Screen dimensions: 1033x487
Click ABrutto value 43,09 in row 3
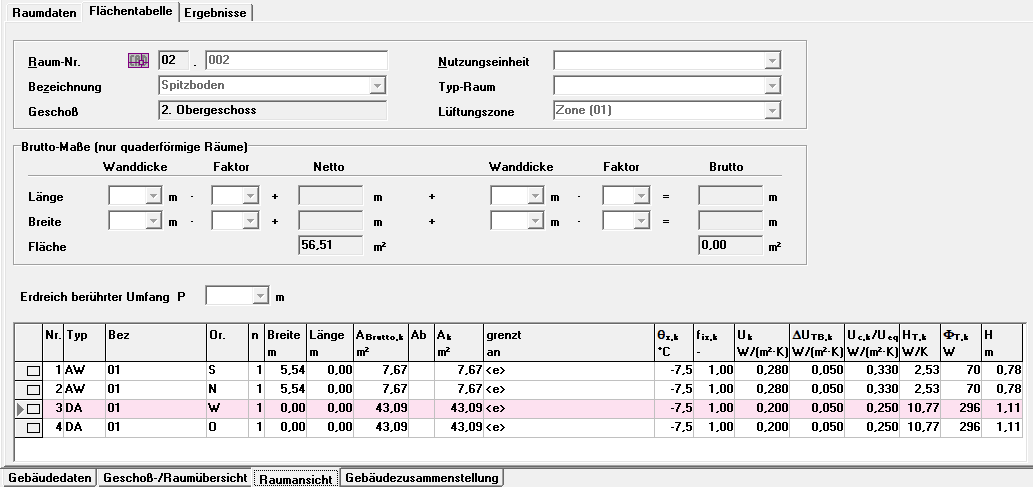point(381,409)
